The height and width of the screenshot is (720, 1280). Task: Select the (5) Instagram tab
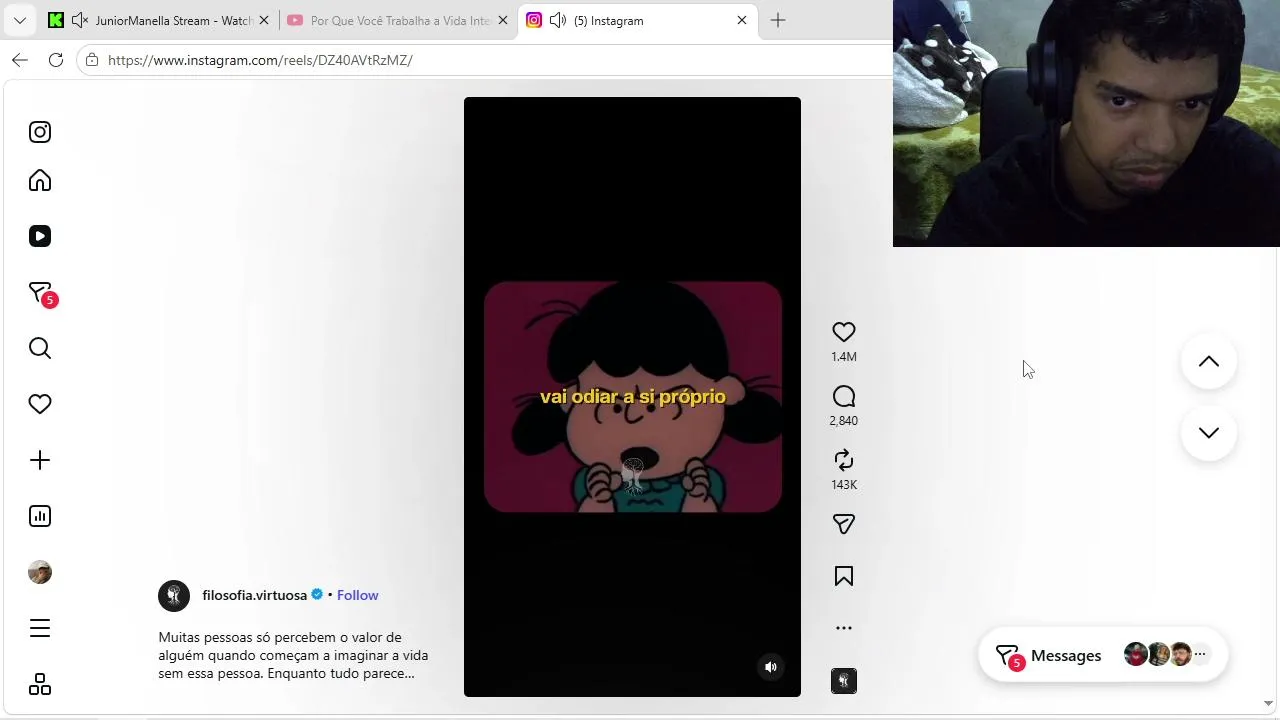tap(637, 20)
